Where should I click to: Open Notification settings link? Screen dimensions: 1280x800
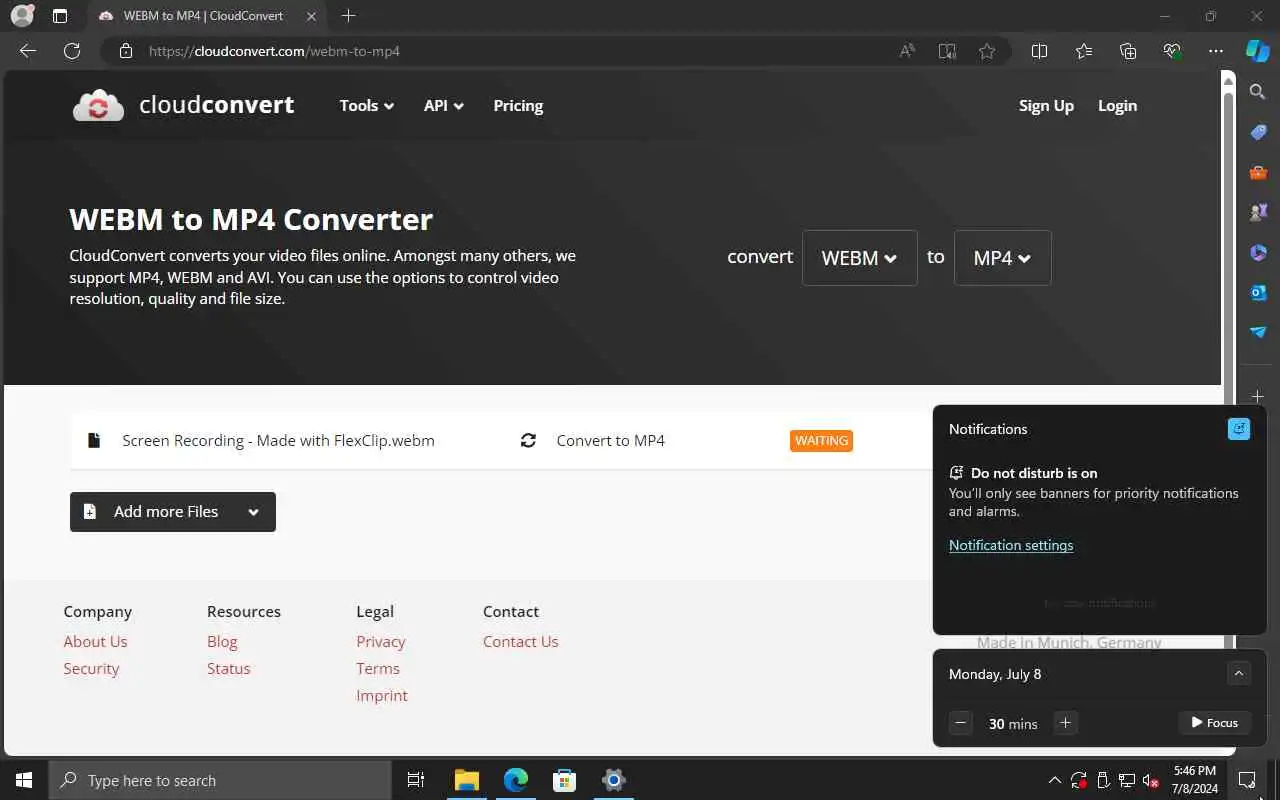1011,545
